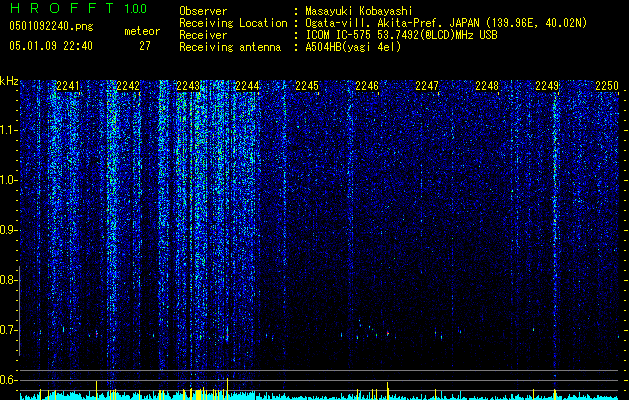Select the file name 0501092240.png

[51, 27]
